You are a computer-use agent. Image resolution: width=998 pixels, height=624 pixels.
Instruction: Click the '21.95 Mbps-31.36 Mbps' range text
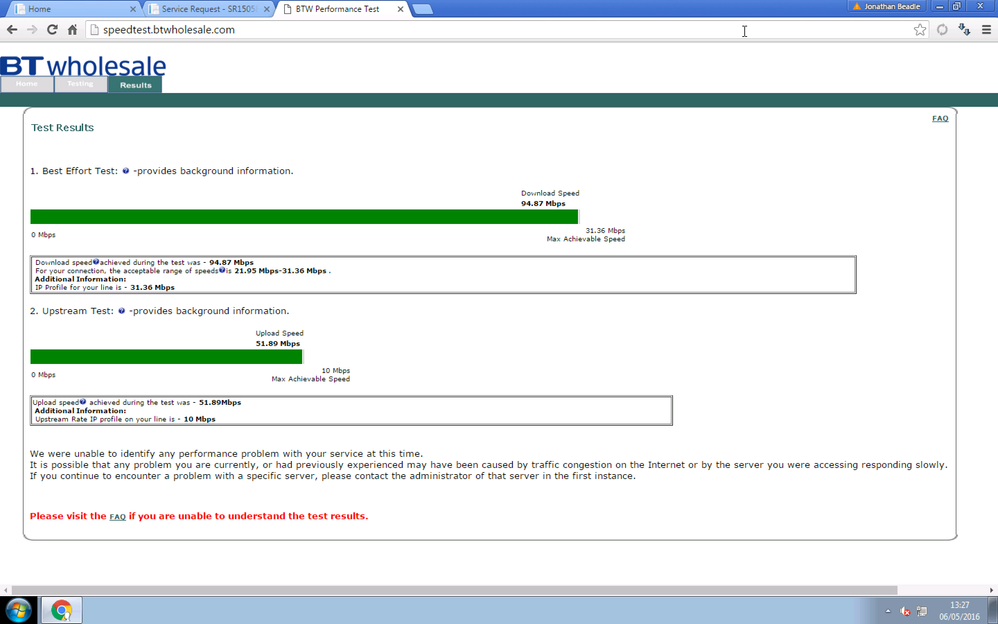click(280, 271)
